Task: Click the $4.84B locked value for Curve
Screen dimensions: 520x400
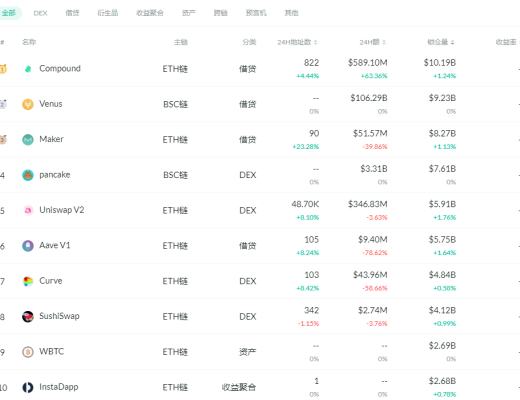Action: point(442,275)
